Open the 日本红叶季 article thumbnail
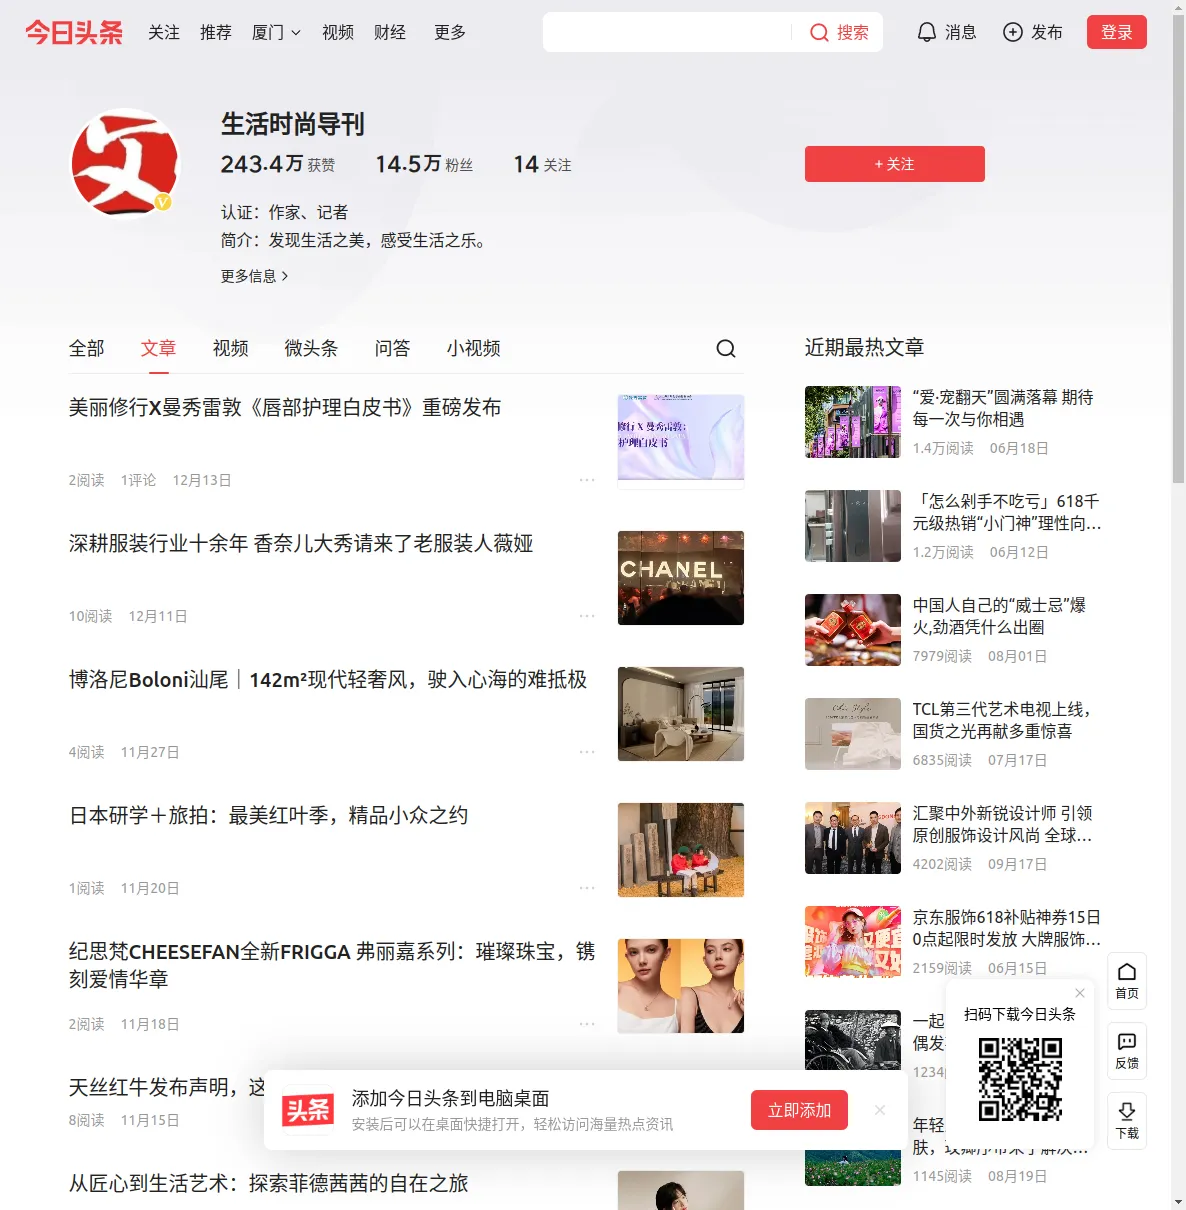 coord(681,850)
